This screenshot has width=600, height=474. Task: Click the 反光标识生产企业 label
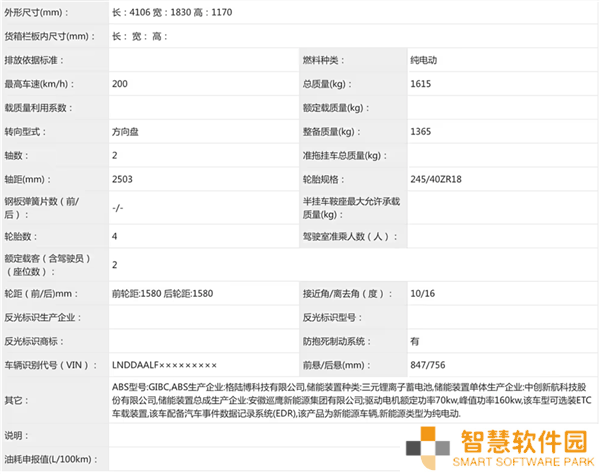[x=43, y=318]
